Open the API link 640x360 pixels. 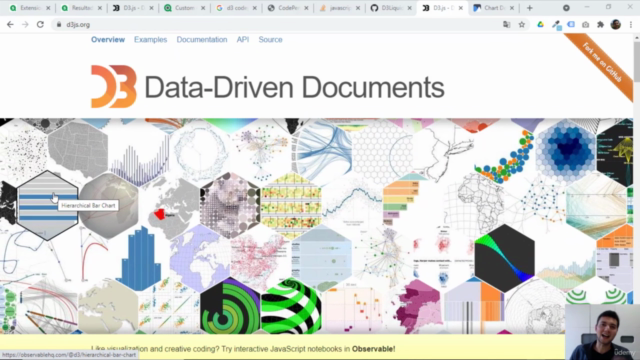243,40
